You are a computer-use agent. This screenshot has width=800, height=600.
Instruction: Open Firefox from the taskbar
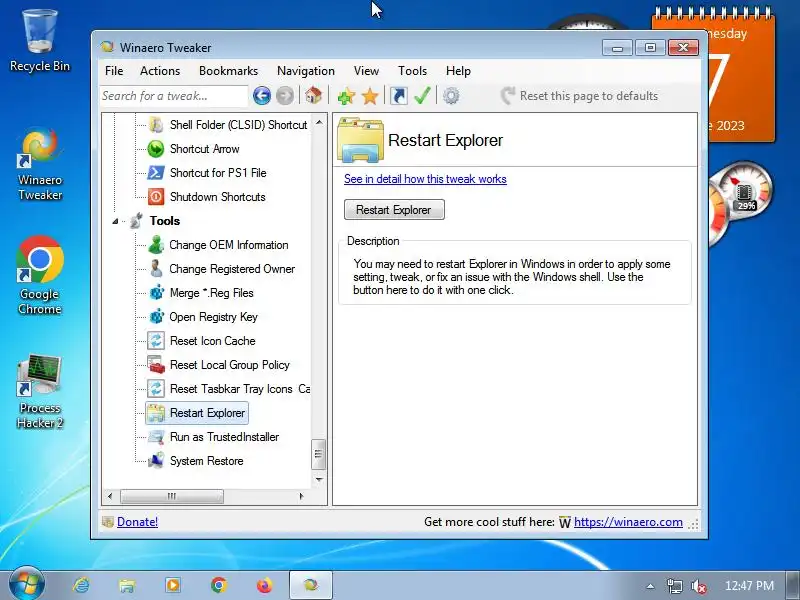[x=265, y=585]
